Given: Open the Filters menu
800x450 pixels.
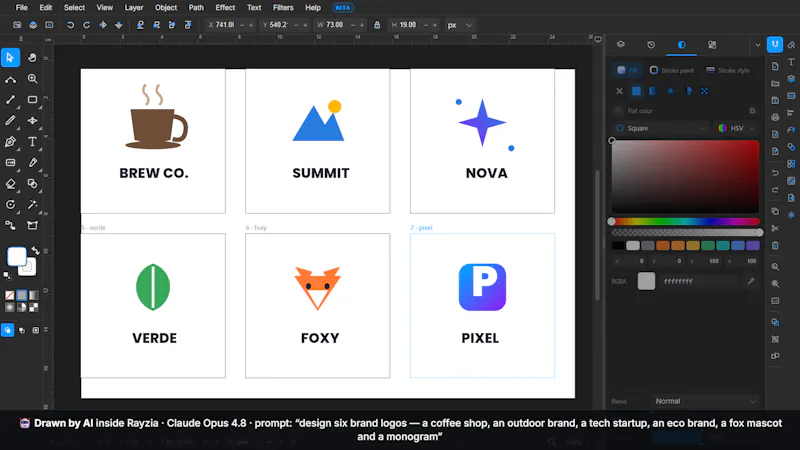Looking at the screenshot, I should pyautogui.click(x=283, y=8).
